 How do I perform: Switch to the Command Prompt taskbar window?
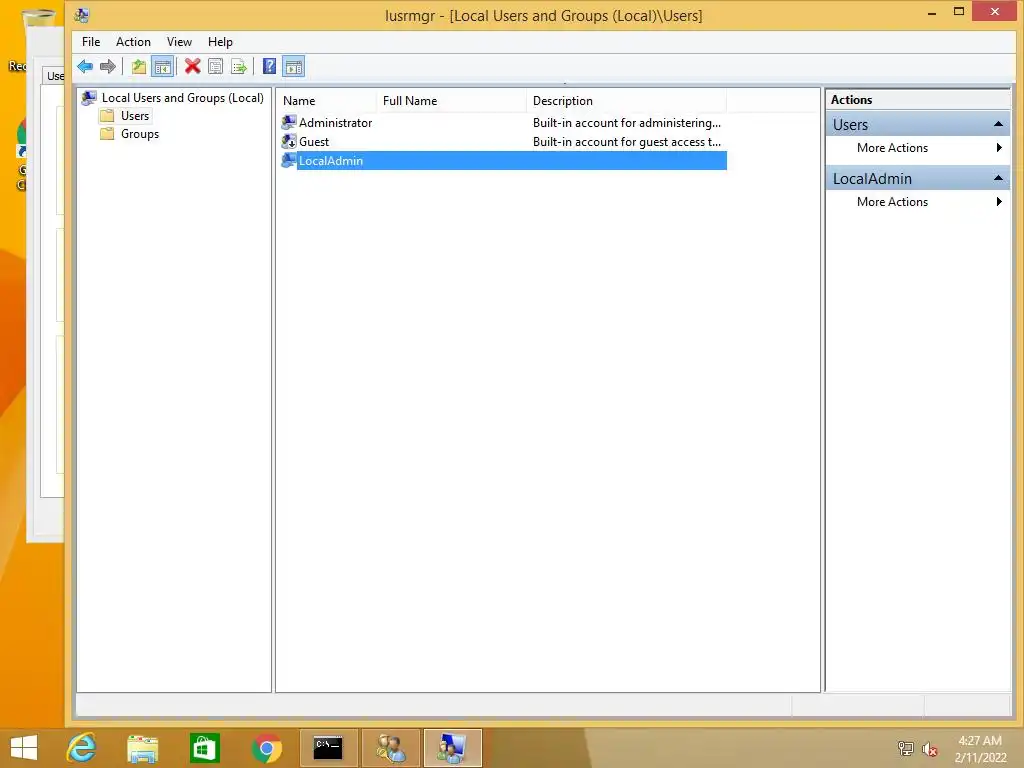point(328,748)
